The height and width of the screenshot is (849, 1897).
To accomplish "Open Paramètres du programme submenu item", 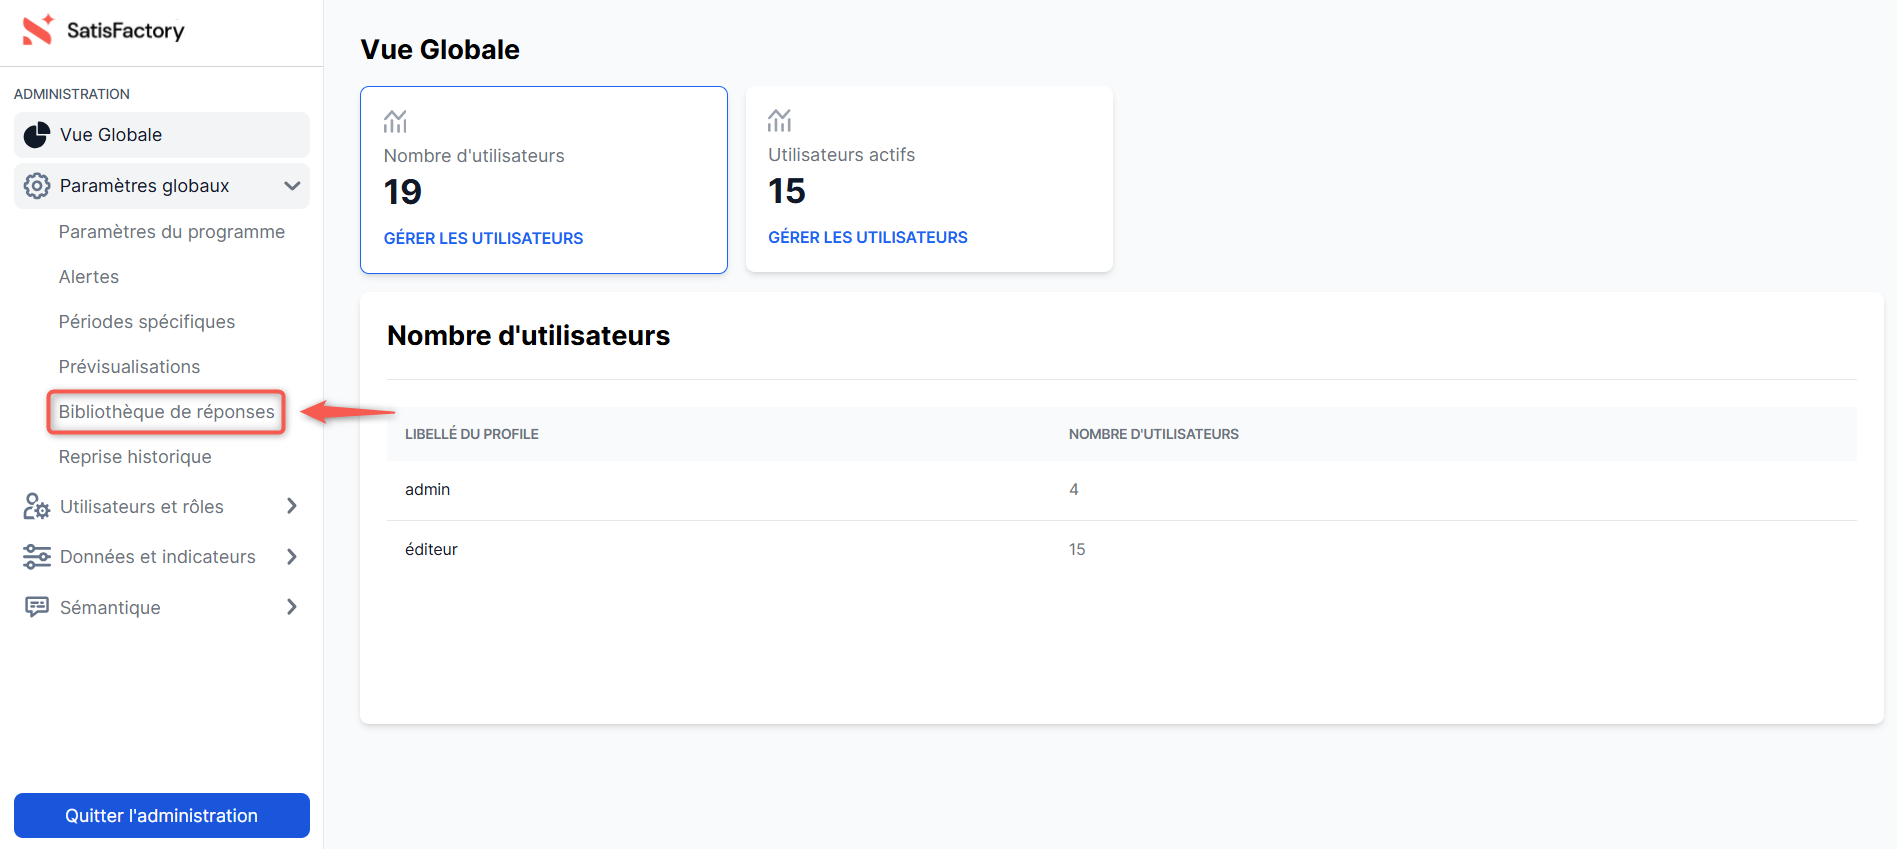I will click(x=172, y=232).
